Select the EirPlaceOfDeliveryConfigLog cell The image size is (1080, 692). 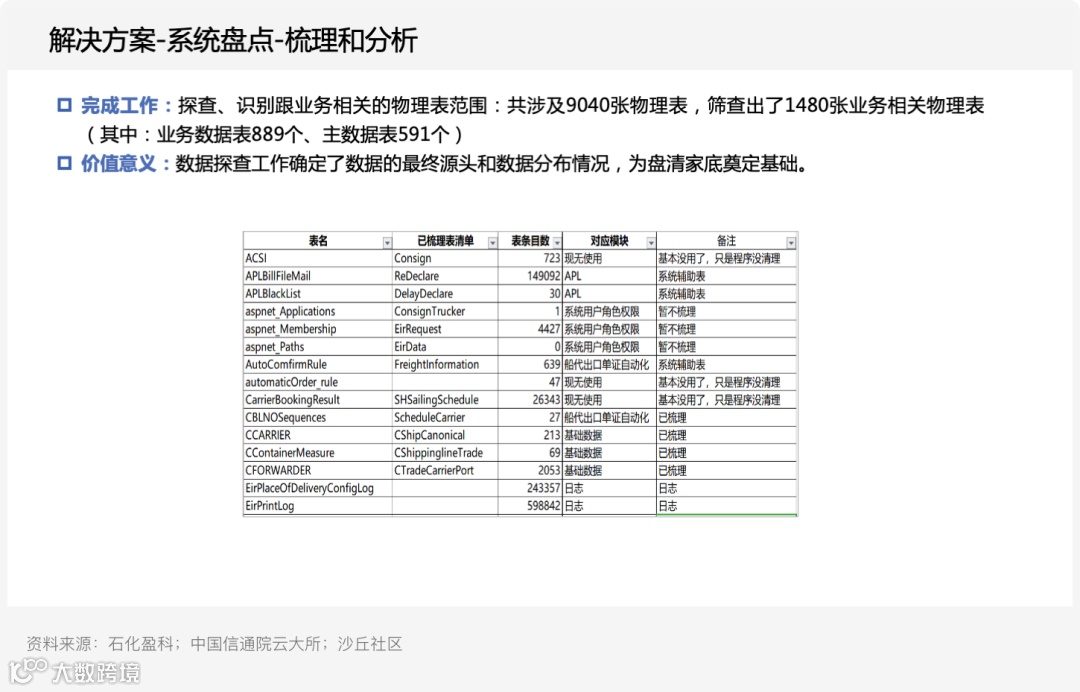coord(318,488)
